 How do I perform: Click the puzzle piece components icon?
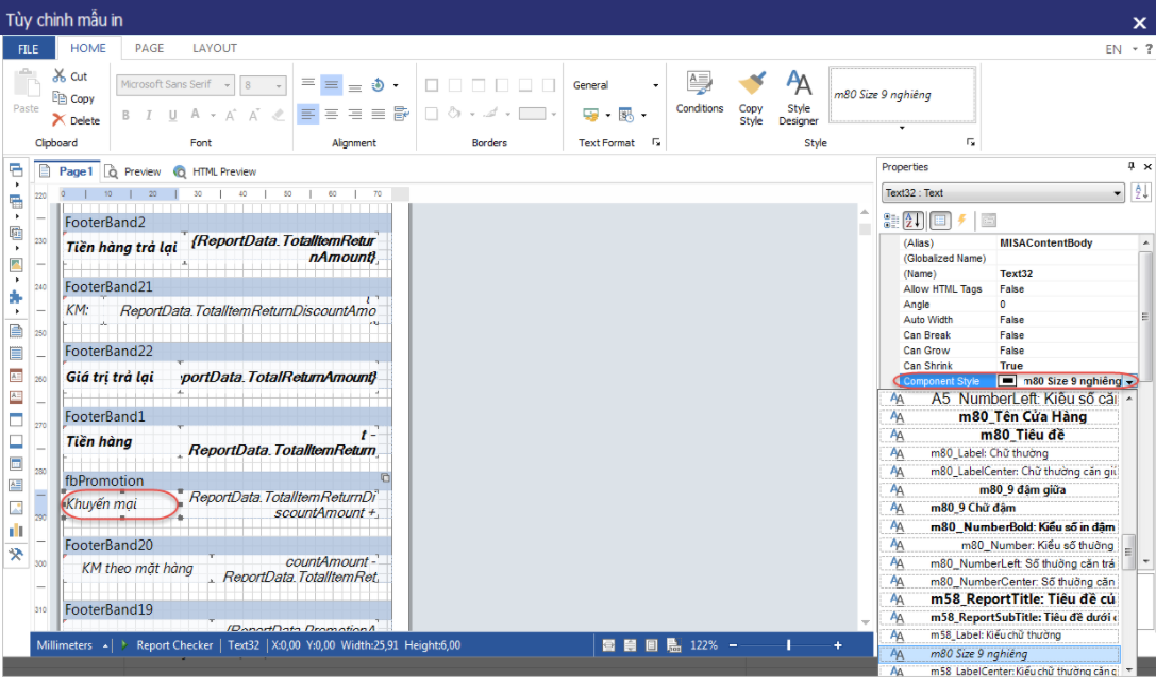tap(15, 297)
